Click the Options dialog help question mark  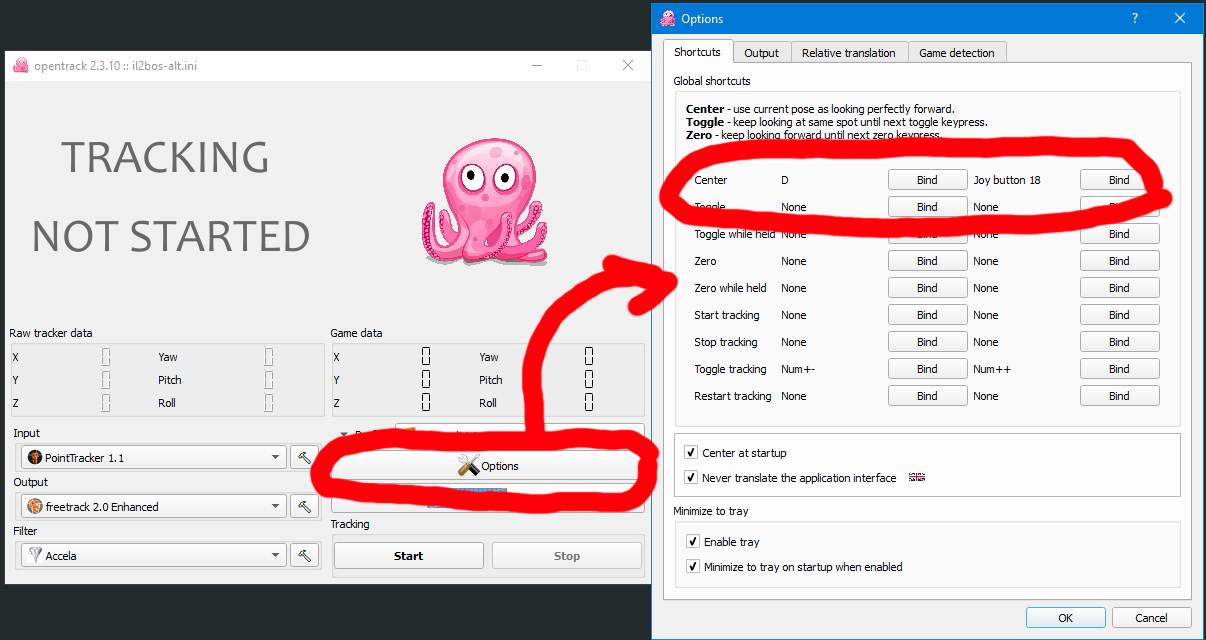1135,19
